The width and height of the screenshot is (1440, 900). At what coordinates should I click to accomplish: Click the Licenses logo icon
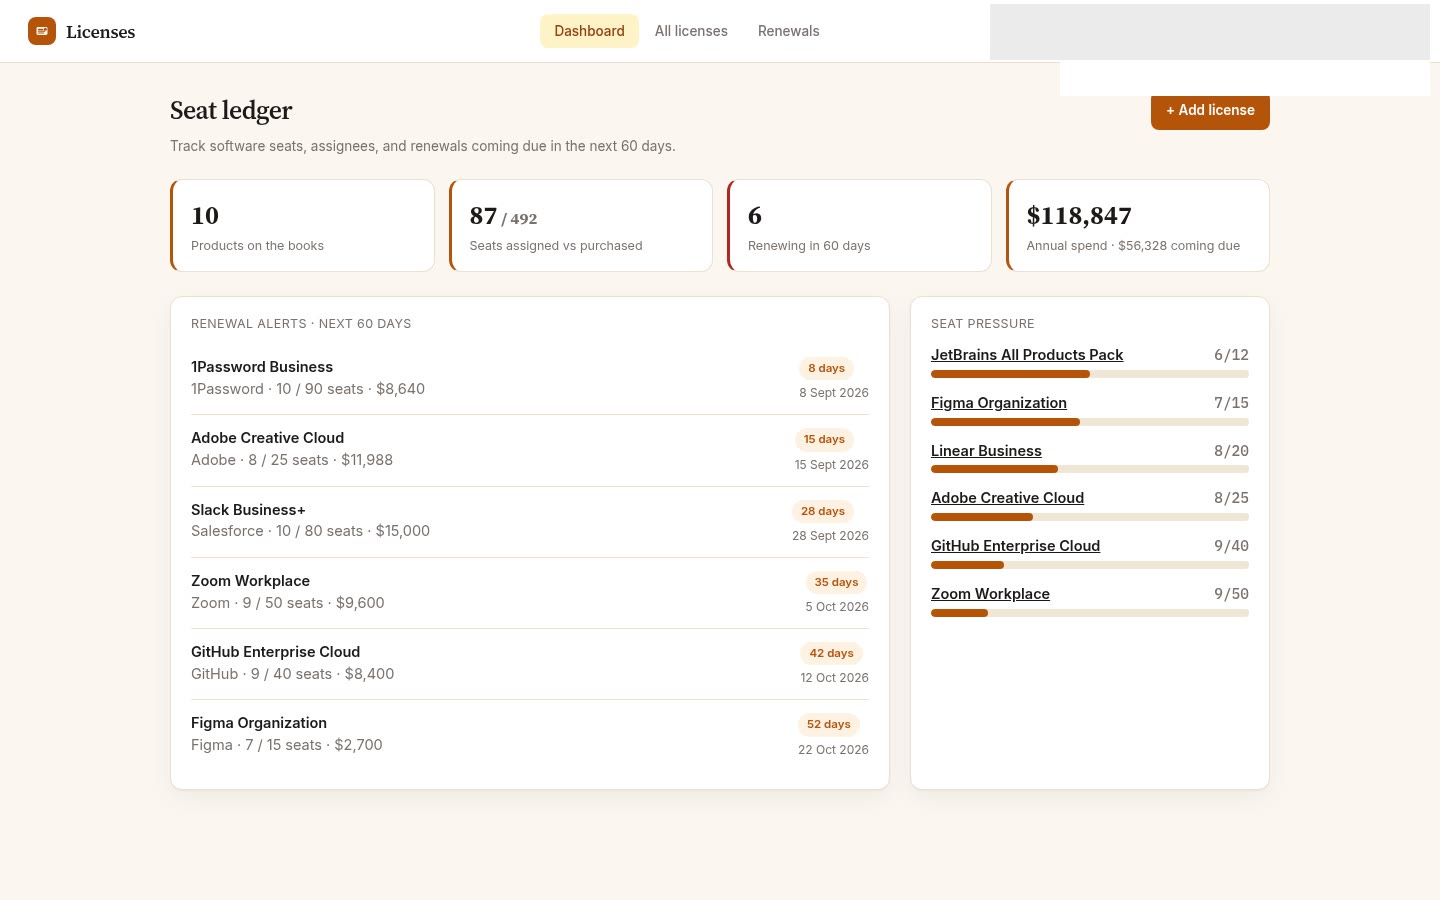point(42,31)
